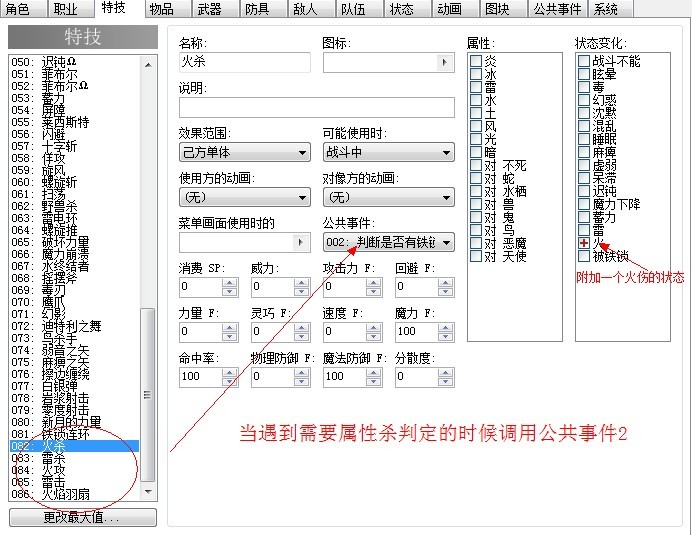This screenshot has height=535, width=692.
Task: Toggle the 被铁锁 state checkbox
Action: tap(584, 256)
